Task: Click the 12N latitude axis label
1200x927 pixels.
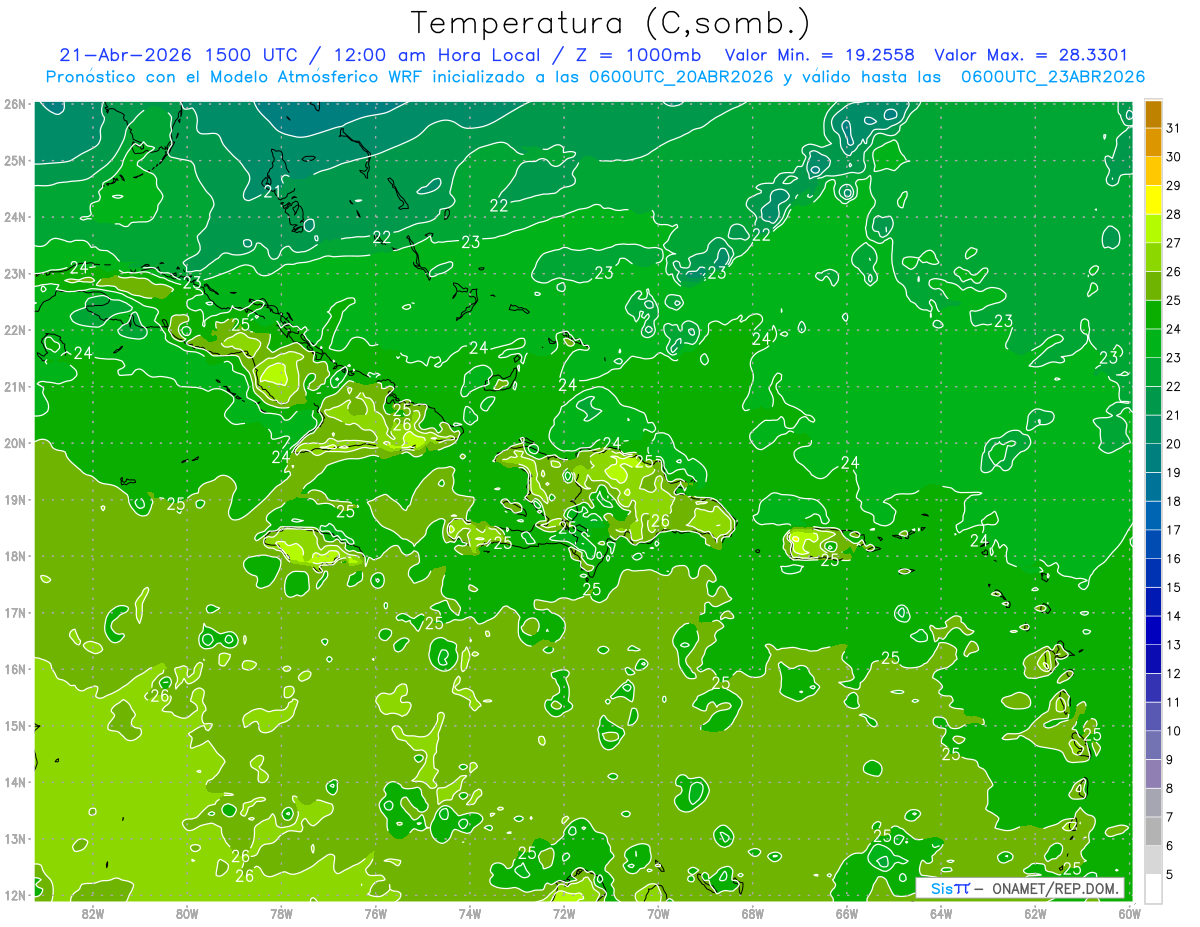Action: 14,895
